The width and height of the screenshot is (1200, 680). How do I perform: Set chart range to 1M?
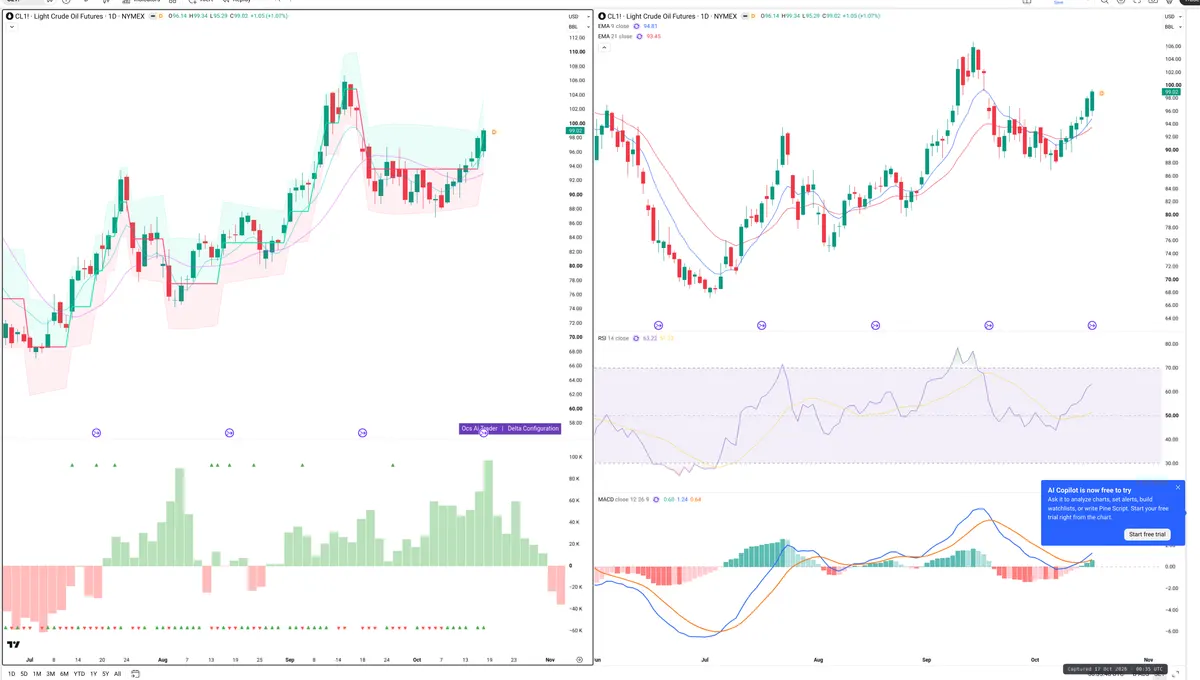(38, 674)
